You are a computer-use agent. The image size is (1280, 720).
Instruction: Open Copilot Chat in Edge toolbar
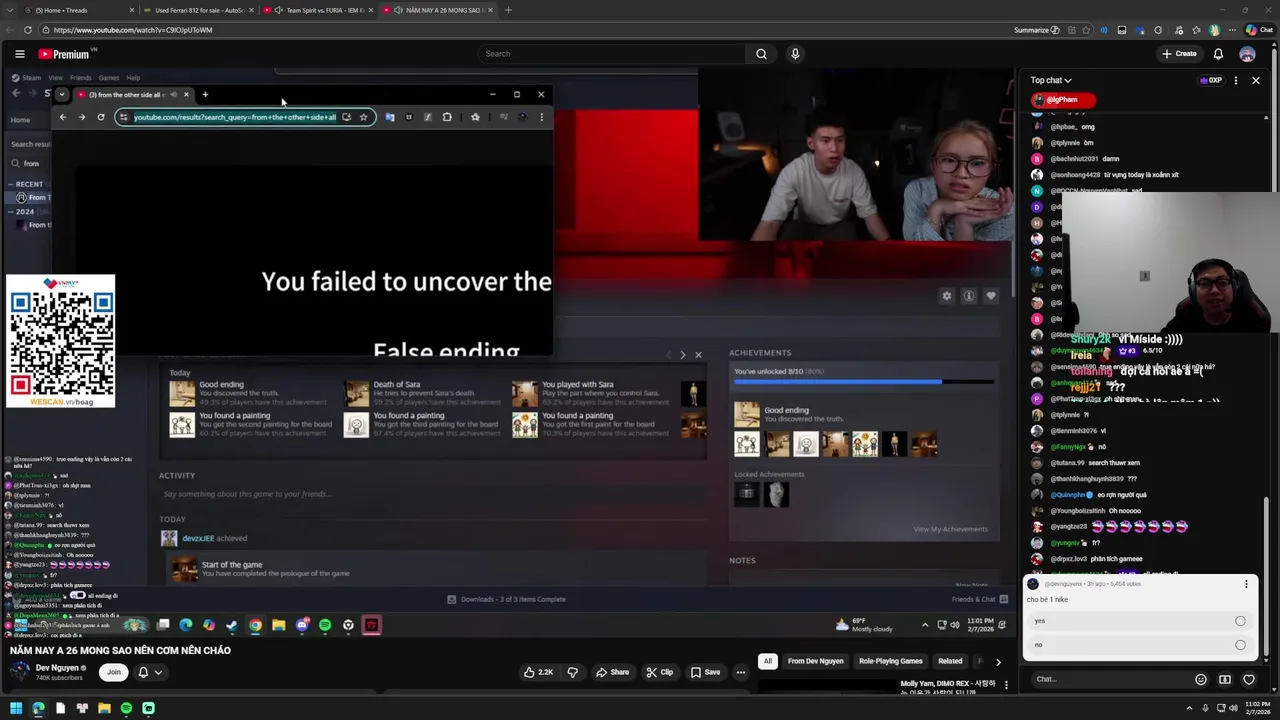(x=1259, y=30)
